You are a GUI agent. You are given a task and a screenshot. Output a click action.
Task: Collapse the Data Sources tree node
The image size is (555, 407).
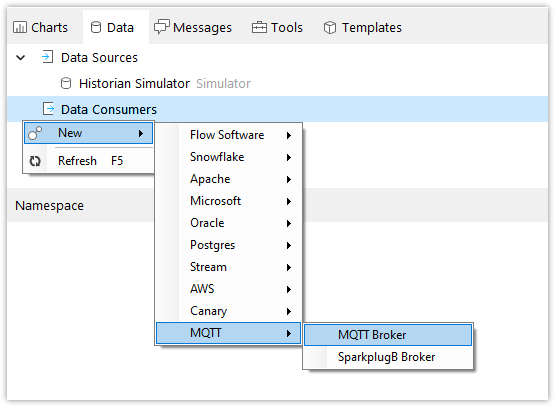21,57
